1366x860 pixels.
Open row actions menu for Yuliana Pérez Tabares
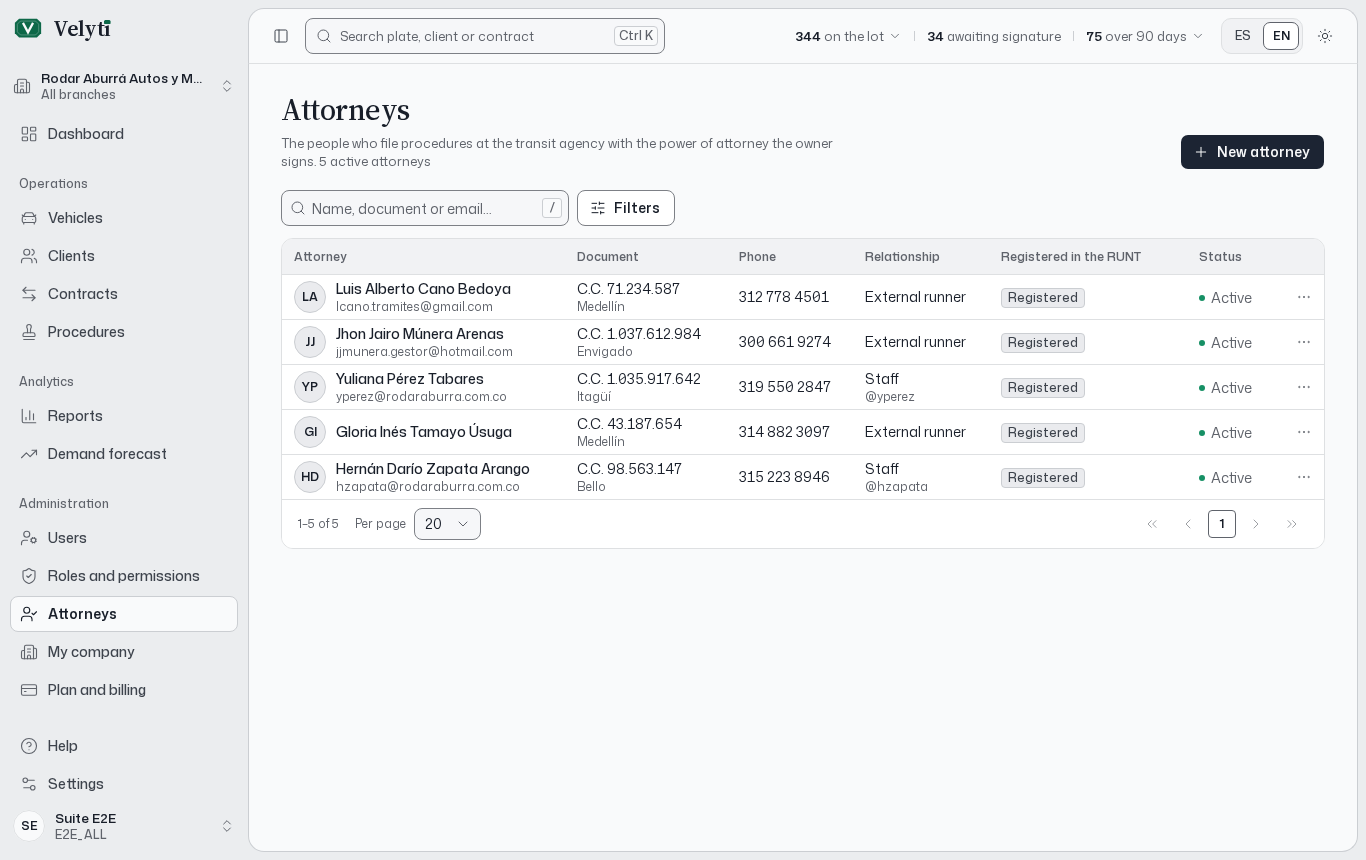click(x=1304, y=387)
